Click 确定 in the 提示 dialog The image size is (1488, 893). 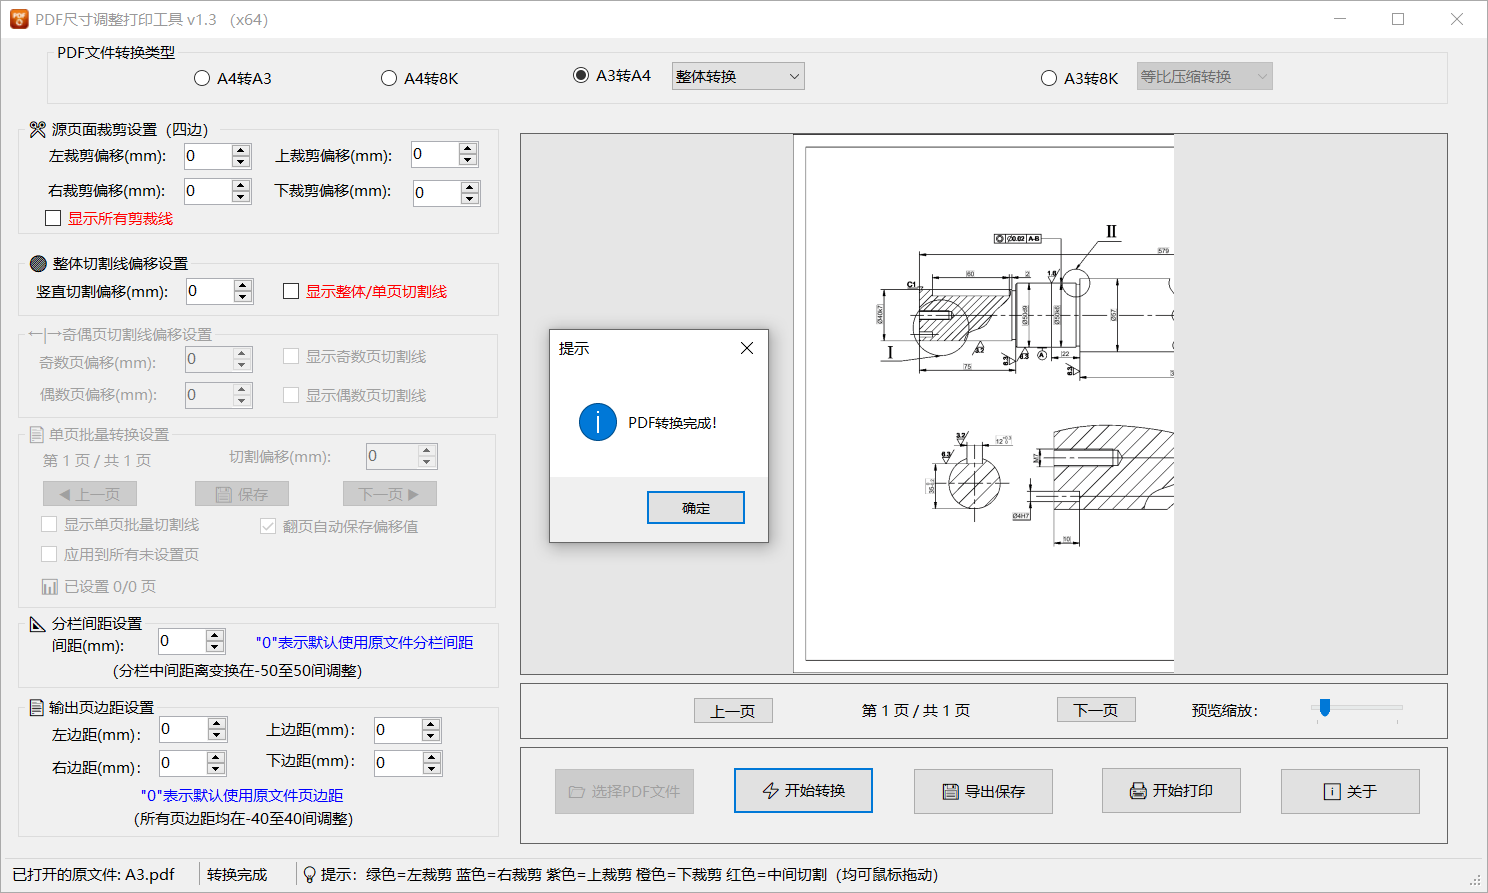(696, 508)
